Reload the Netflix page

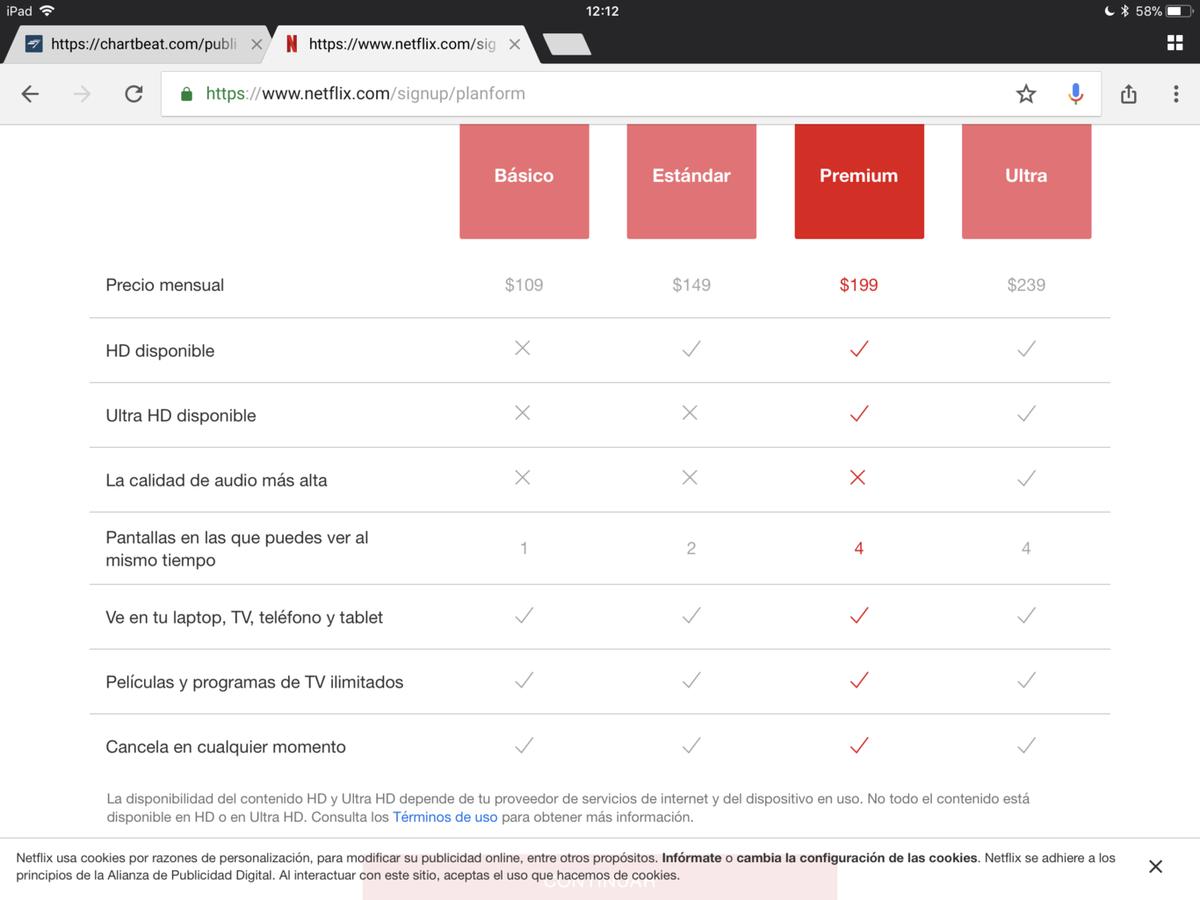[133, 94]
